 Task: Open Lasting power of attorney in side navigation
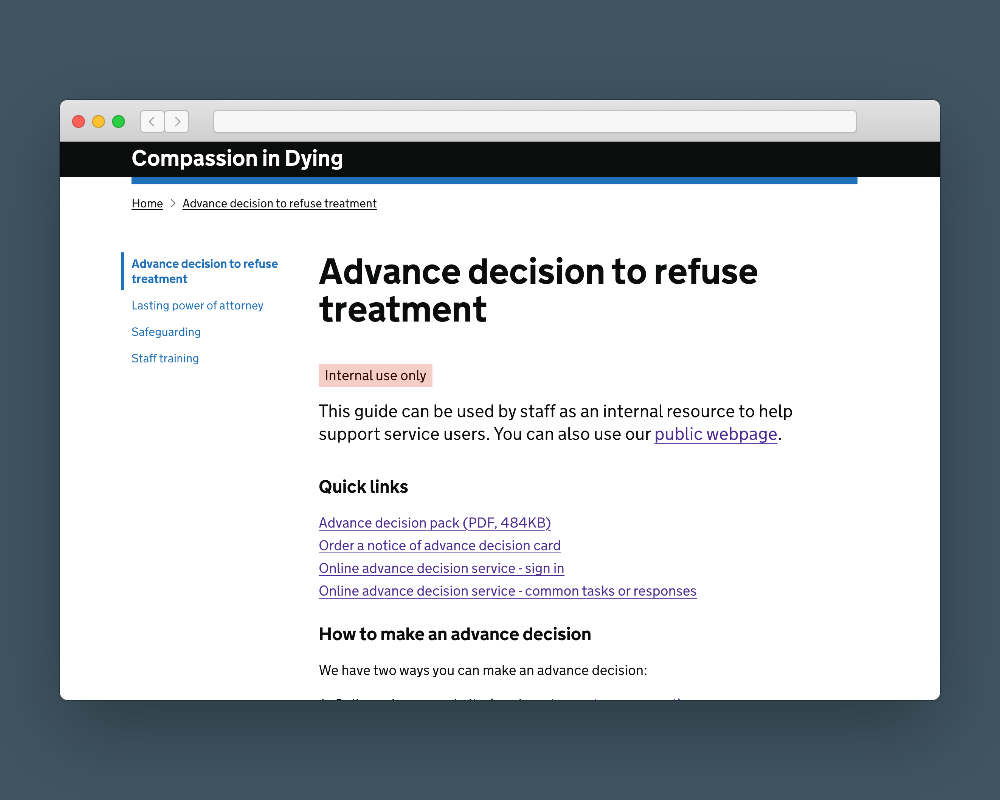197,306
